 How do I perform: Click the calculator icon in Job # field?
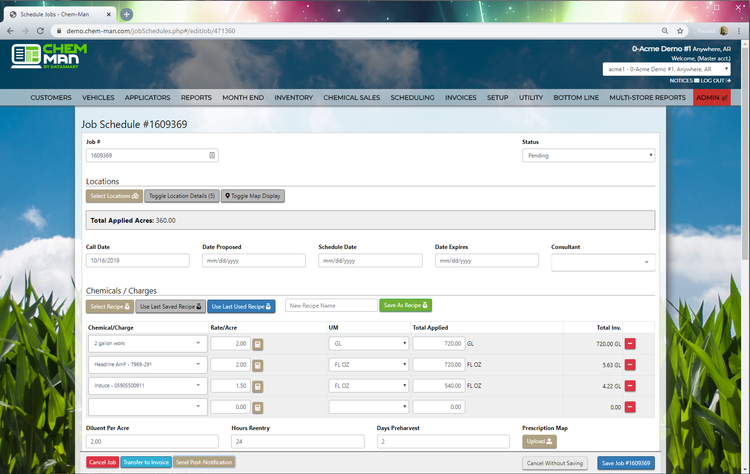point(212,155)
